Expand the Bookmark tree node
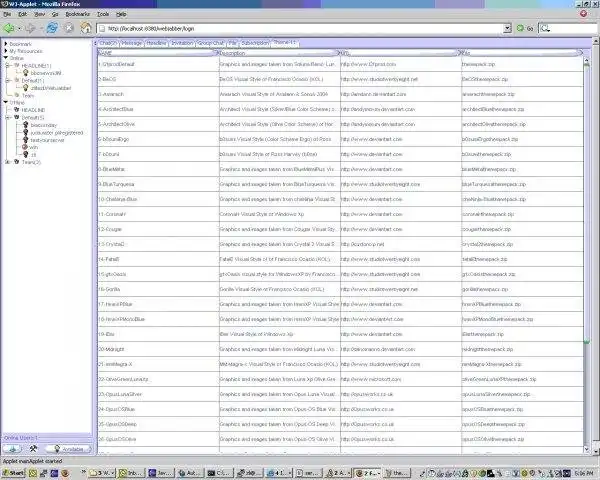 coord(6,44)
